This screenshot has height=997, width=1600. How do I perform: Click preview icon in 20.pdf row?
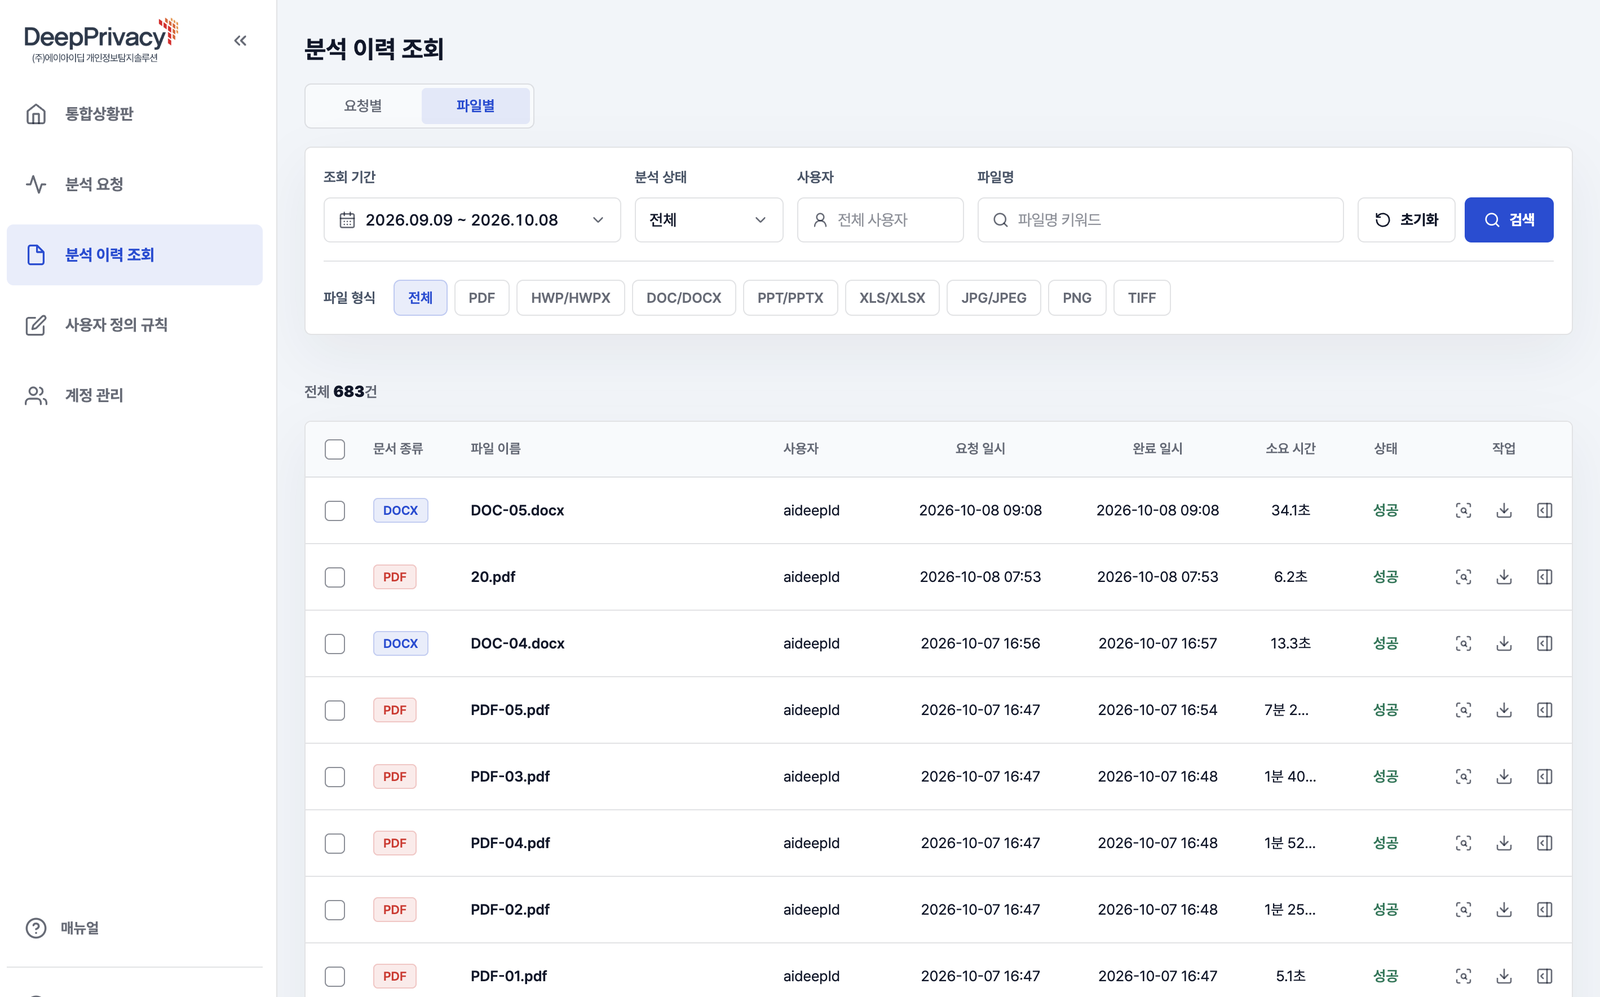click(x=1463, y=577)
